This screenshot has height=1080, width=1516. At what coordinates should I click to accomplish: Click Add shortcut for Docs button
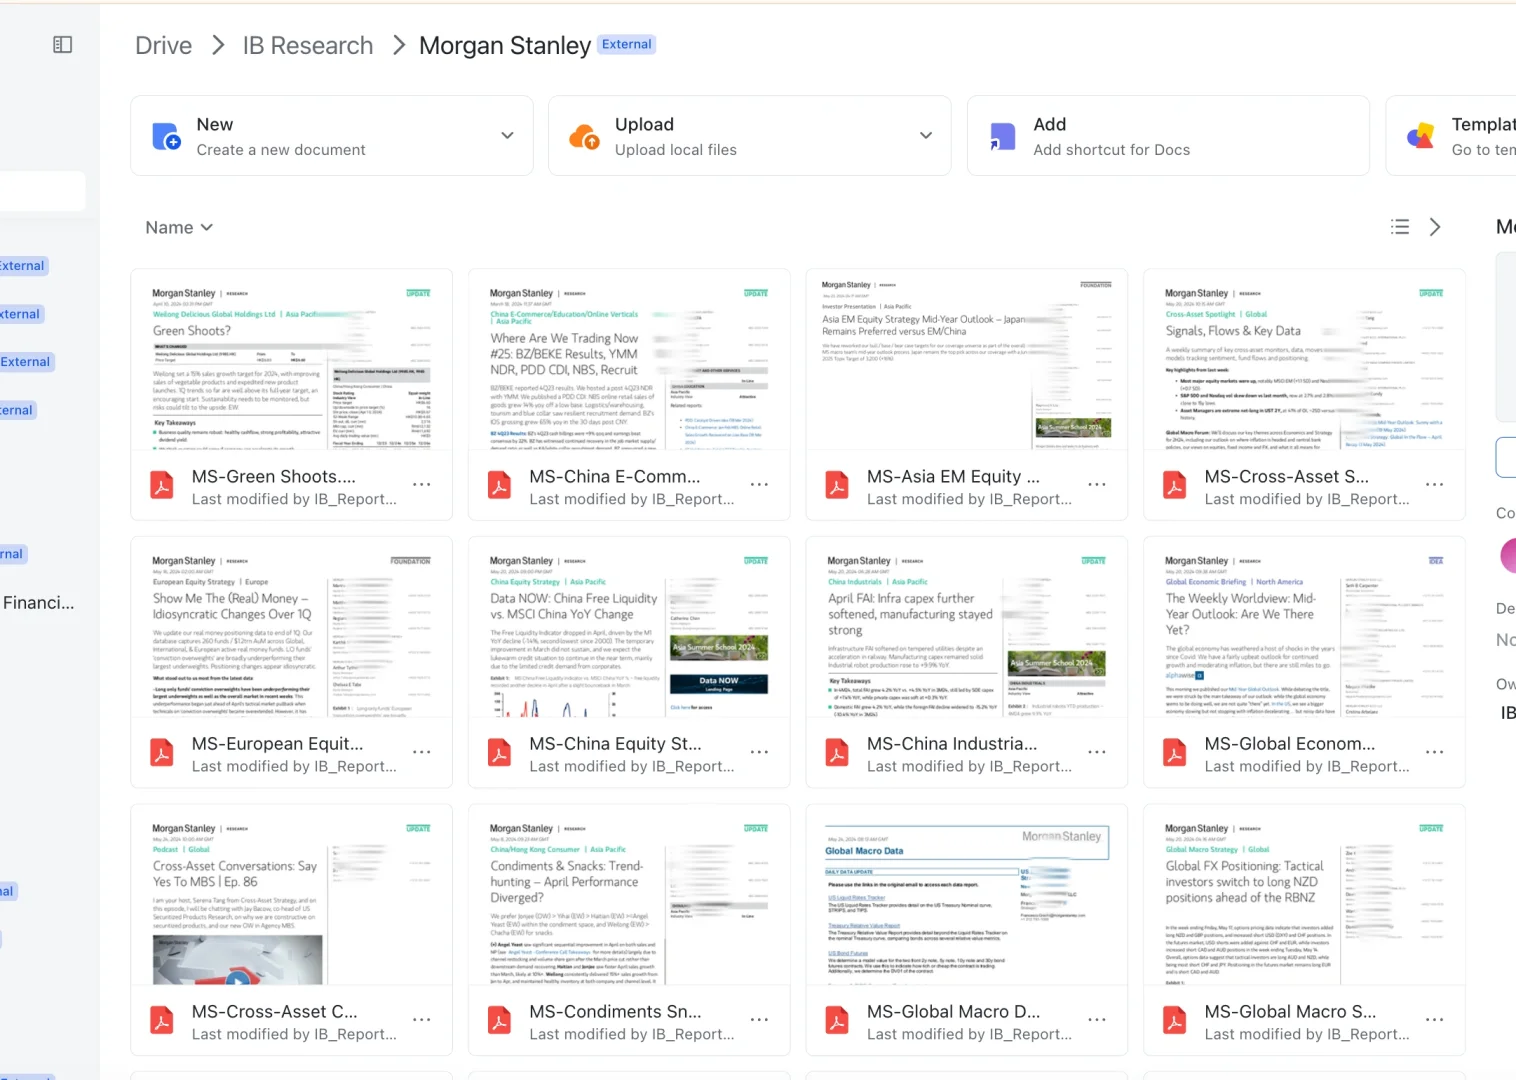click(1168, 136)
